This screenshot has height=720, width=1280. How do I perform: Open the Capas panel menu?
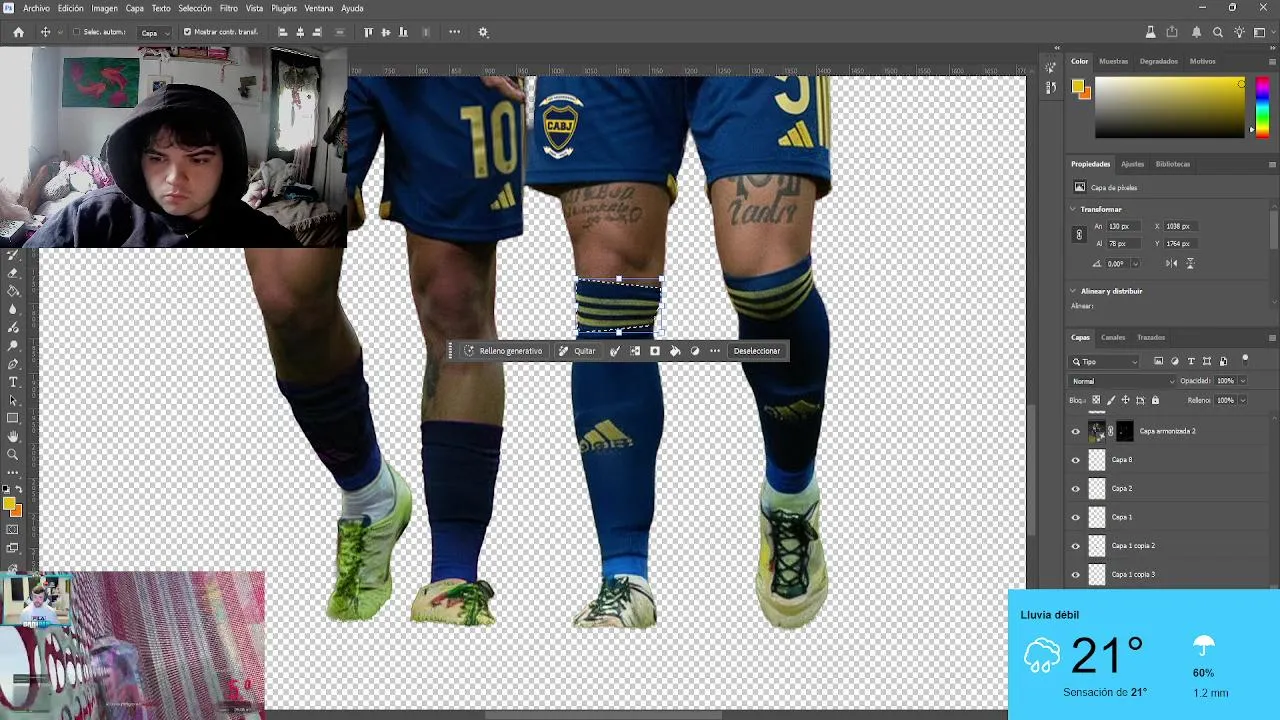(1272, 337)
